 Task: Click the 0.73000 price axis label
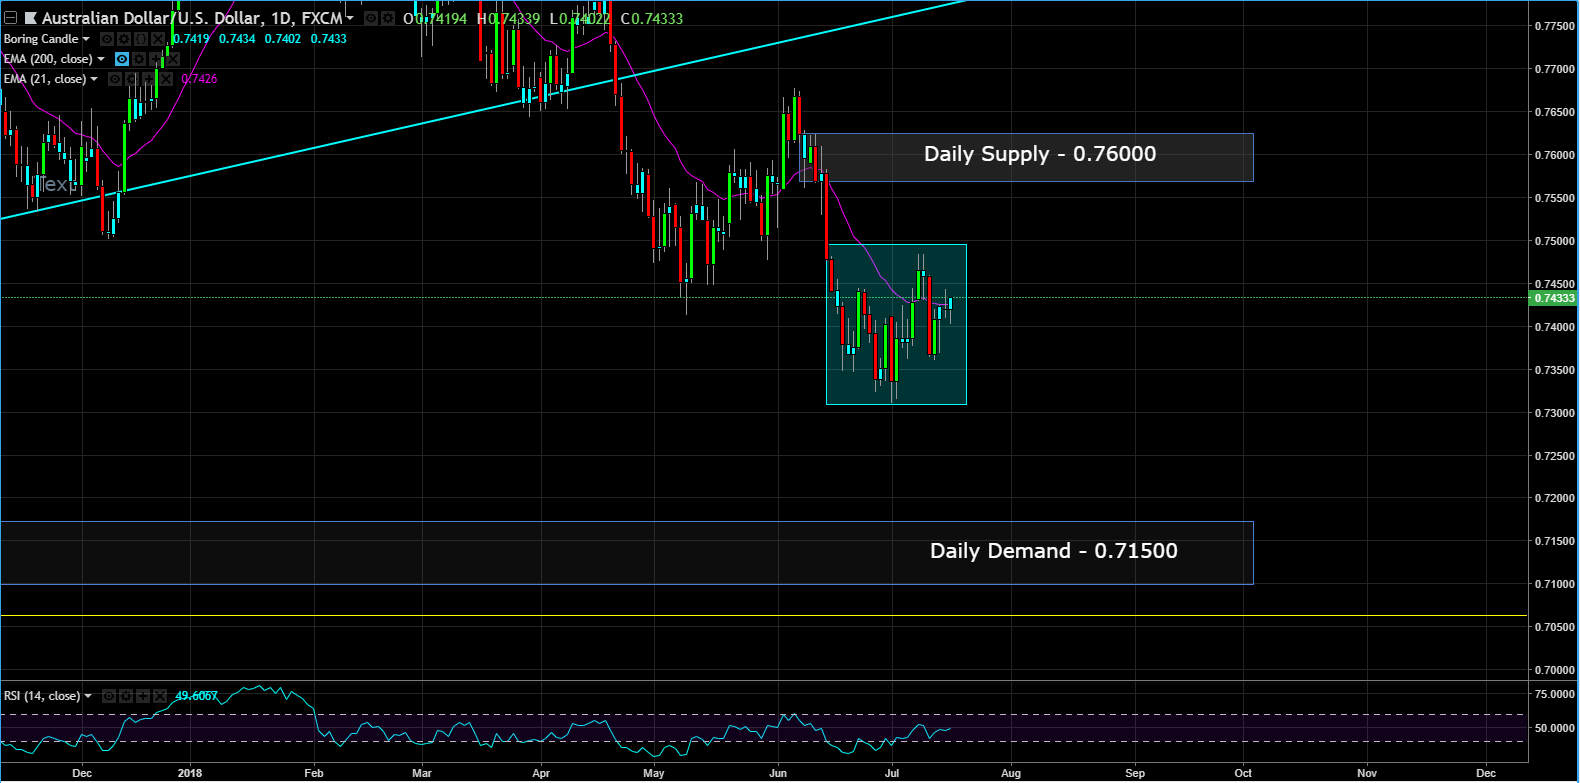coord(1554,413)
